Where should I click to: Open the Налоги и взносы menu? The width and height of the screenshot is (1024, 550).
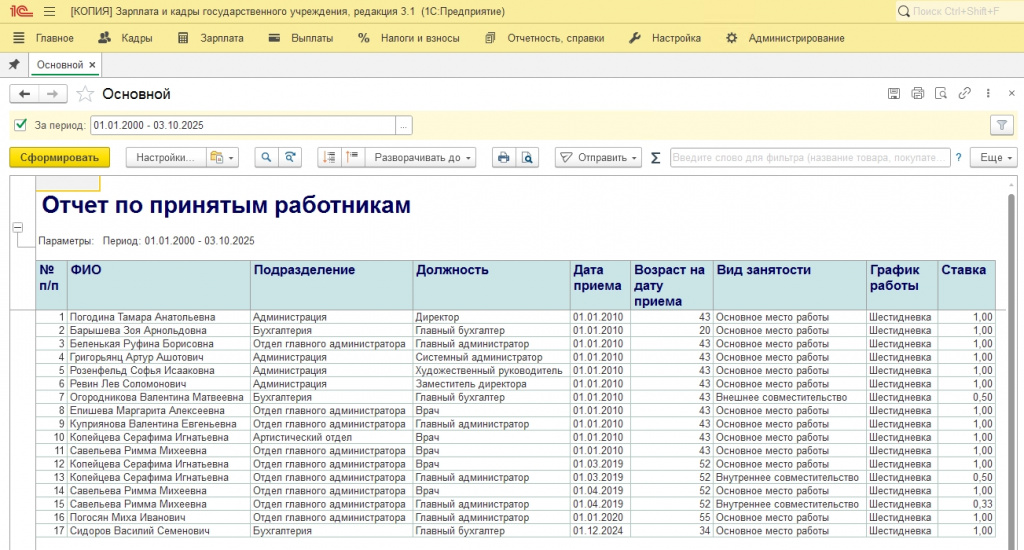[409, 38]
